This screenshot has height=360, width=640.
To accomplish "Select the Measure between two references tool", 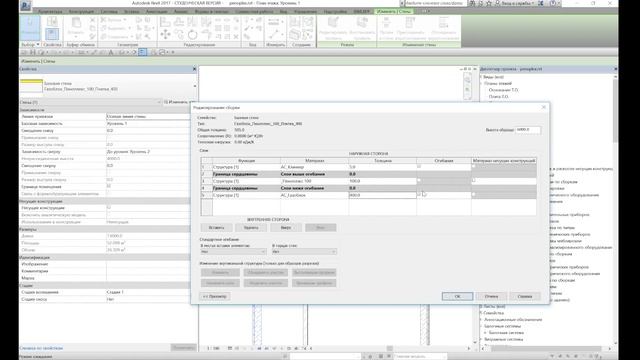I will click(274, 22).
